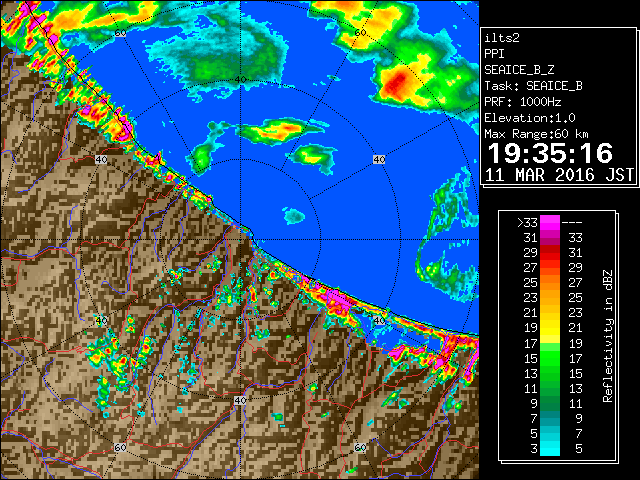This screenshot has height=480, width=640.
Task: Click the '---' legend upper bound label
Action: tap(572, 223)
